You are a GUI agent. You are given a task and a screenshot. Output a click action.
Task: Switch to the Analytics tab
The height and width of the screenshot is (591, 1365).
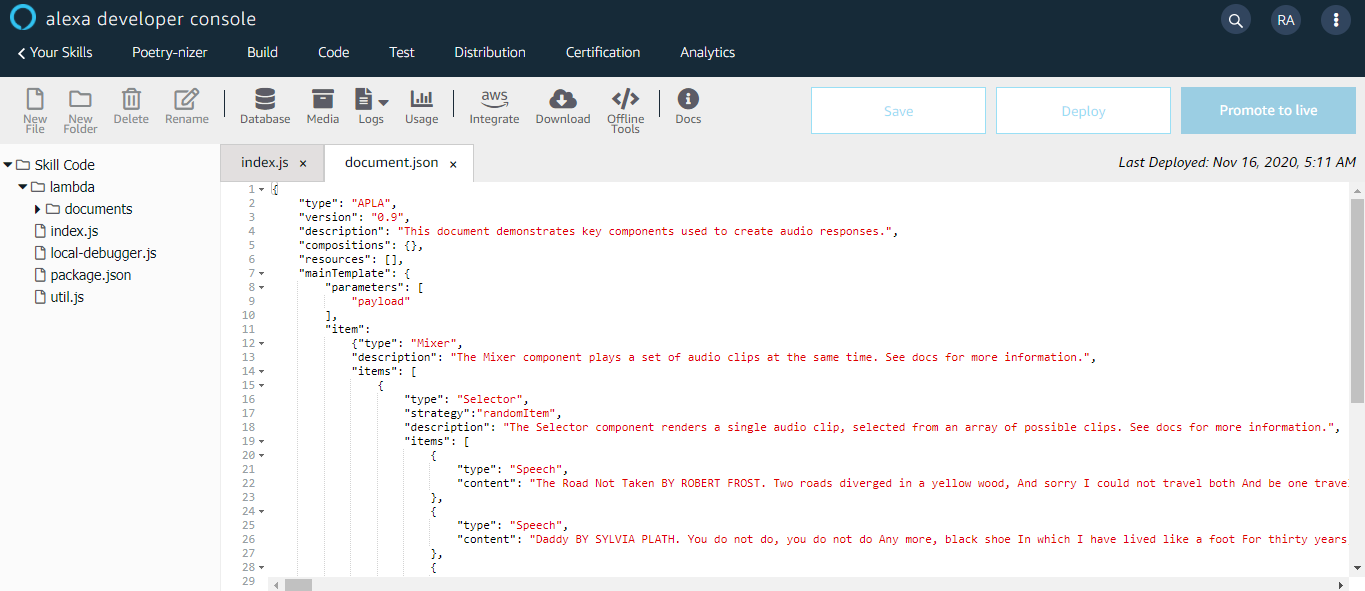click(x=708, y=52)
